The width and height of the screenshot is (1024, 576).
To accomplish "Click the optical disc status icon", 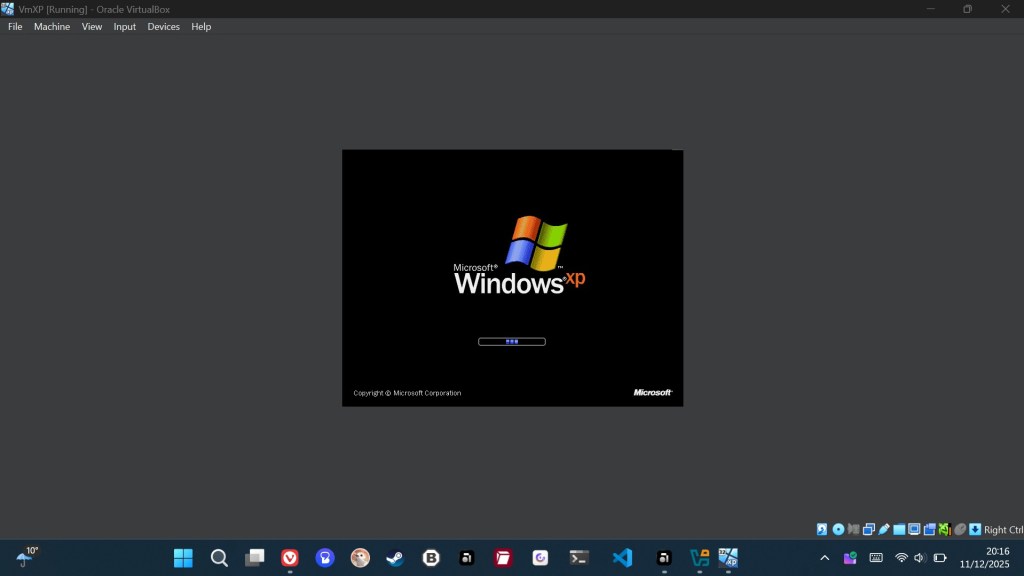I will point(838,530).
